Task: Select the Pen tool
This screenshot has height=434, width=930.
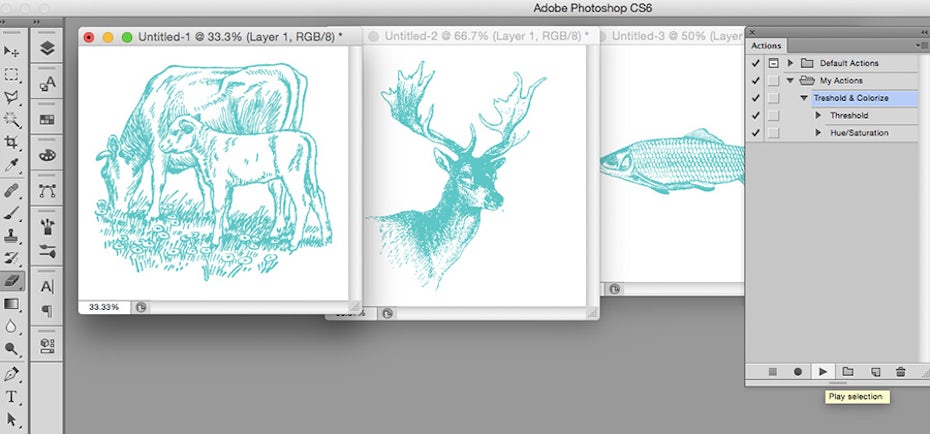Action: point(12,374)
